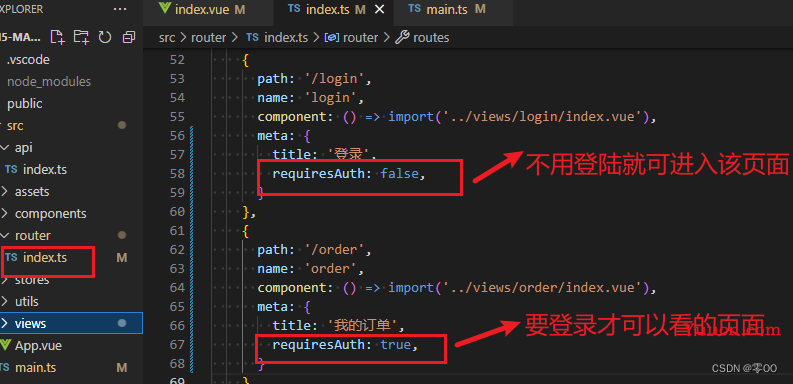The height and width of the screenshot is (384, 793).
Task: Click line number 52 in gutter
Action: click(177, 60)
